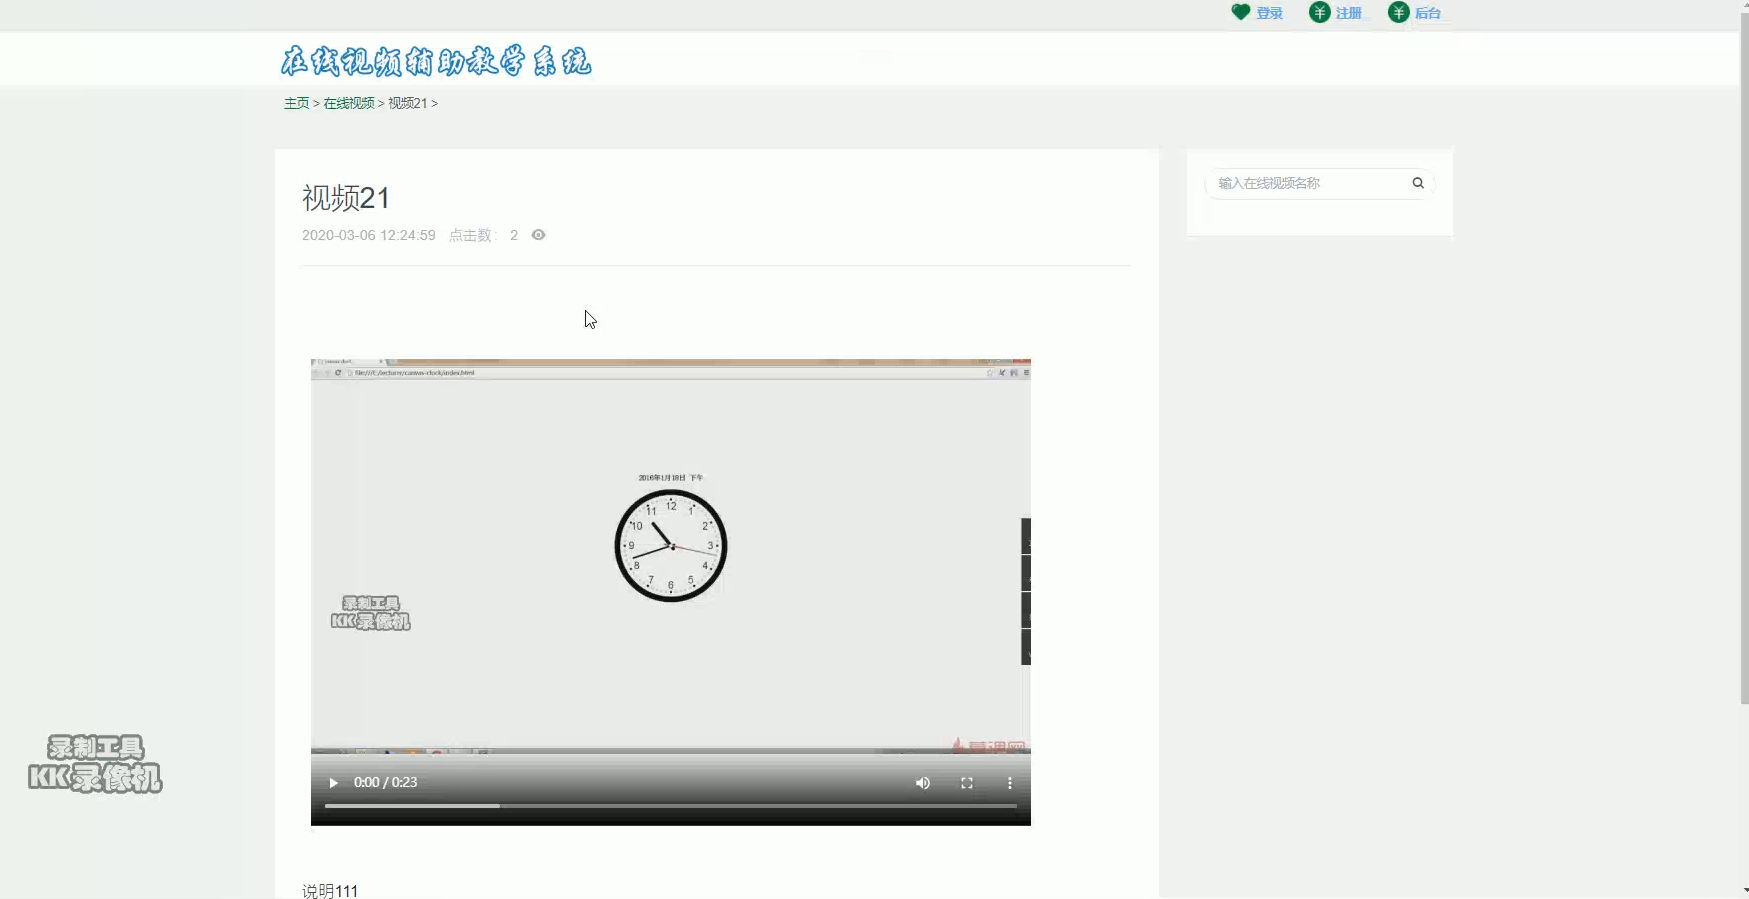Click the 视频21 page heading
The height and width of the screenshot is (899, 1749).
point(346,198)
